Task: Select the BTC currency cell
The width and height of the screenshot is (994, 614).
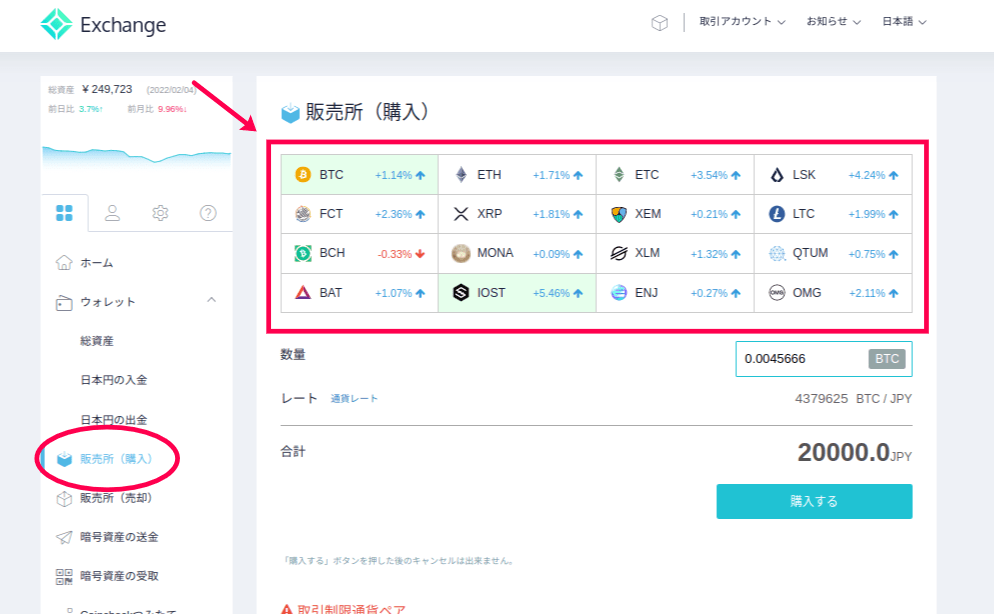Action: [x=359, y=175]
